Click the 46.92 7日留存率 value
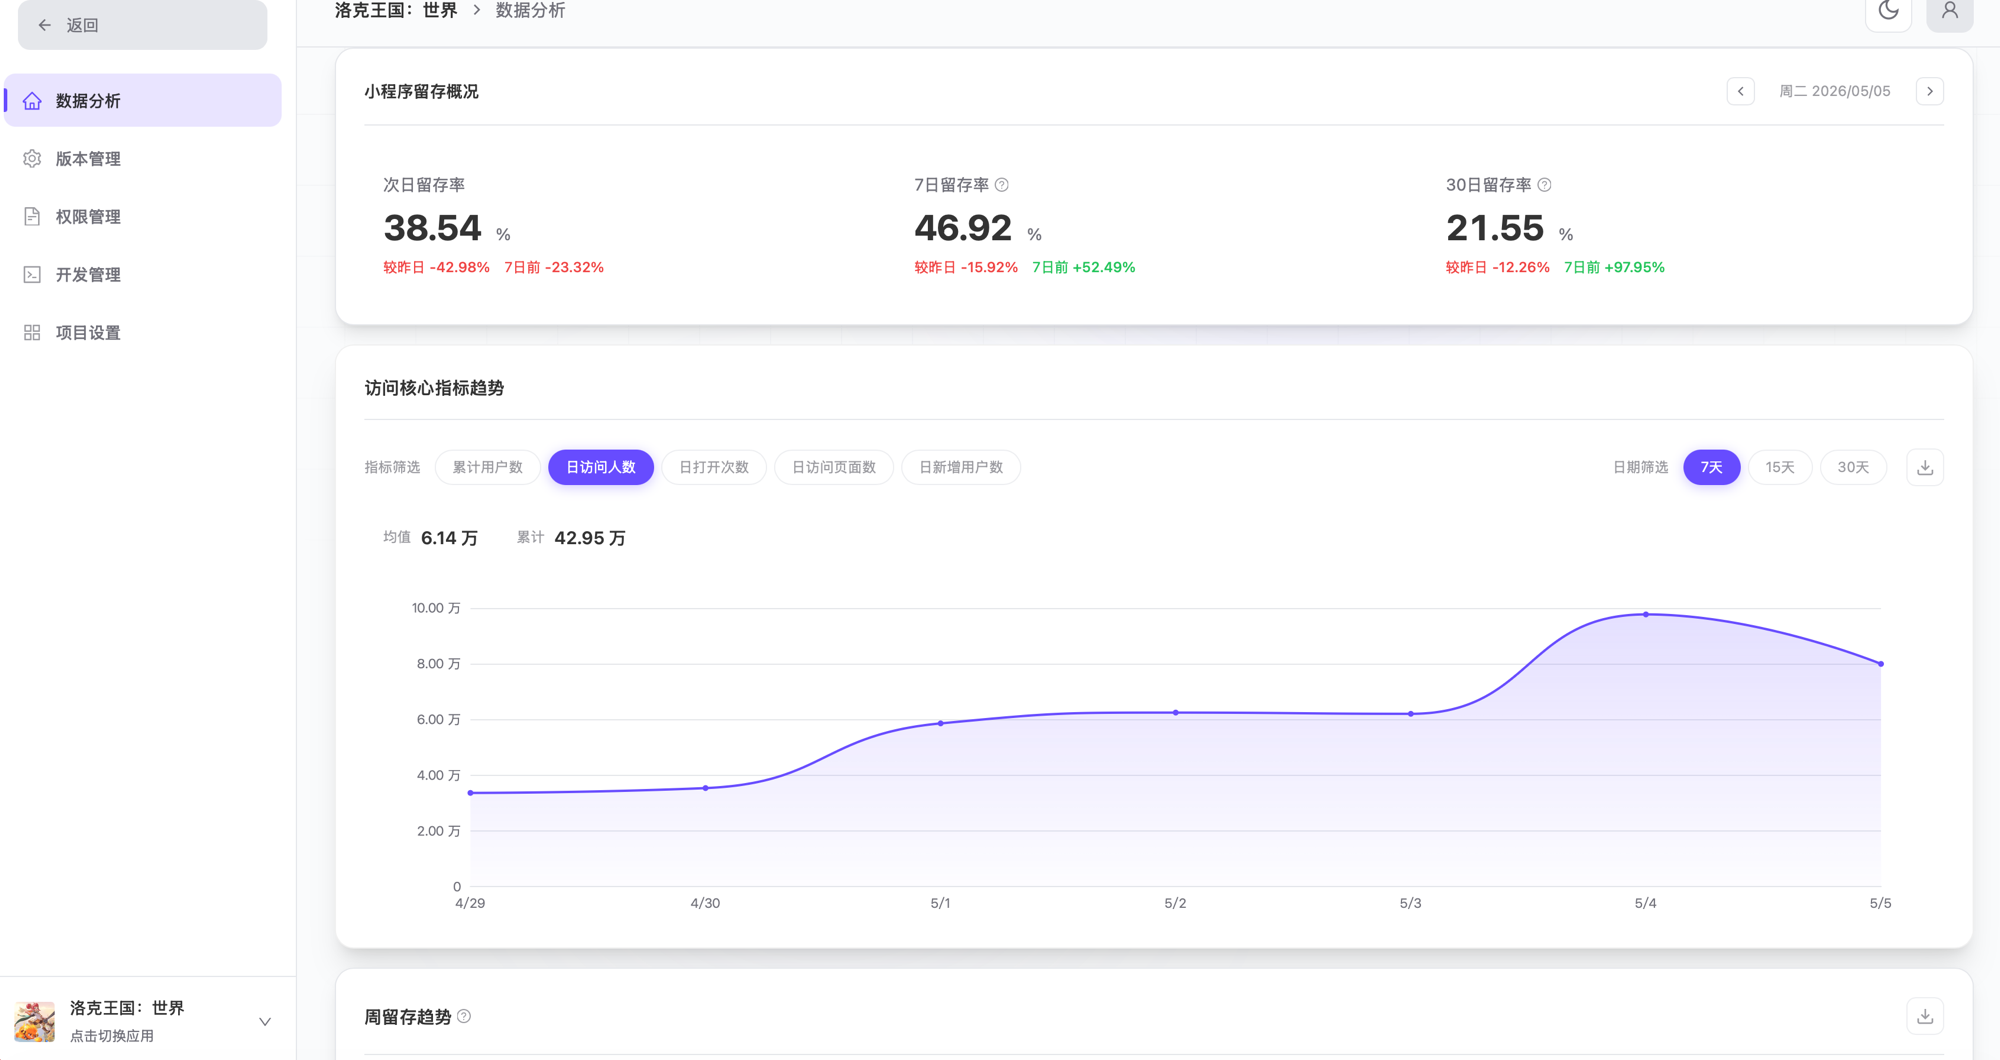This screenshot has height=1060, width=2000. tap(963, 228)
